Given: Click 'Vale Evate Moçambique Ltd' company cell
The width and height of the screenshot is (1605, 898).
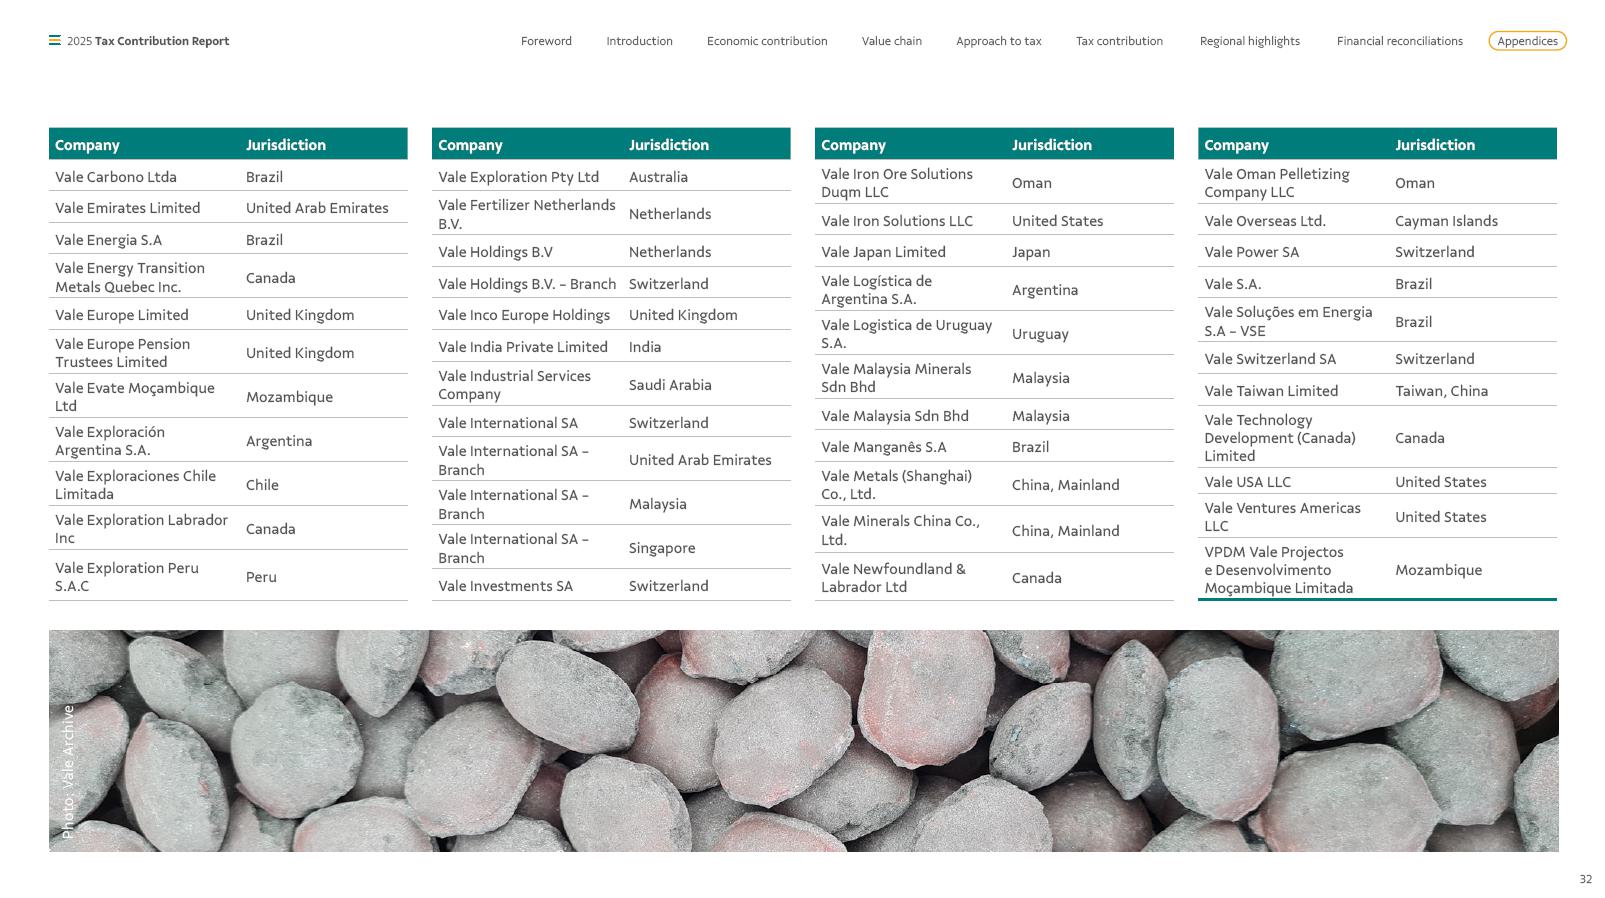Looking at the screenshot, I should [x=135, y=397].
